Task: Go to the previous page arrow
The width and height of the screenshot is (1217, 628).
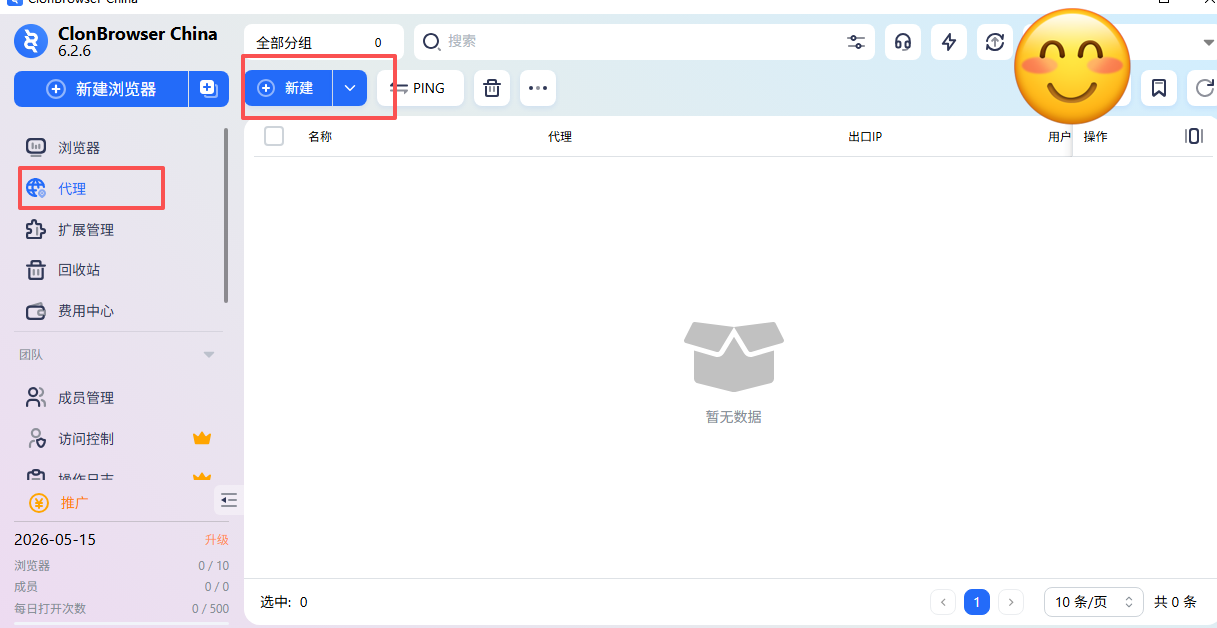Action: (943, 602)
